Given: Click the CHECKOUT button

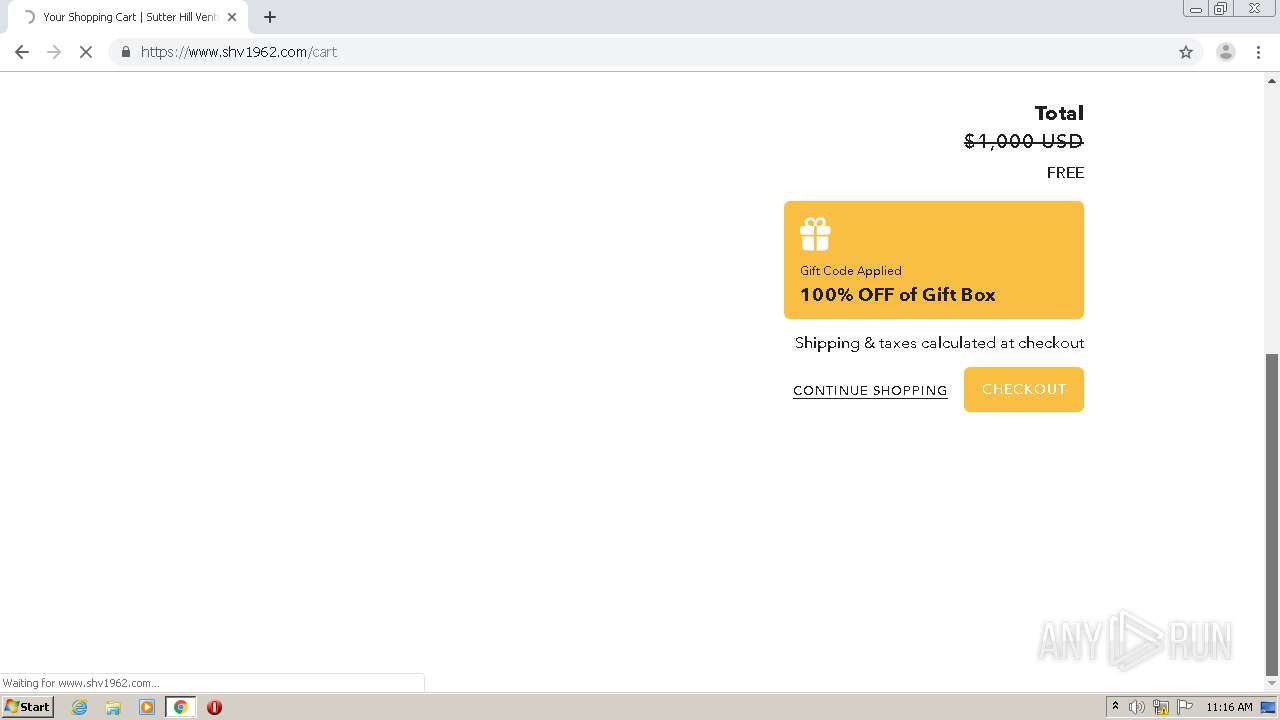Looking at the screenshot, I should tap(1024, 389).
